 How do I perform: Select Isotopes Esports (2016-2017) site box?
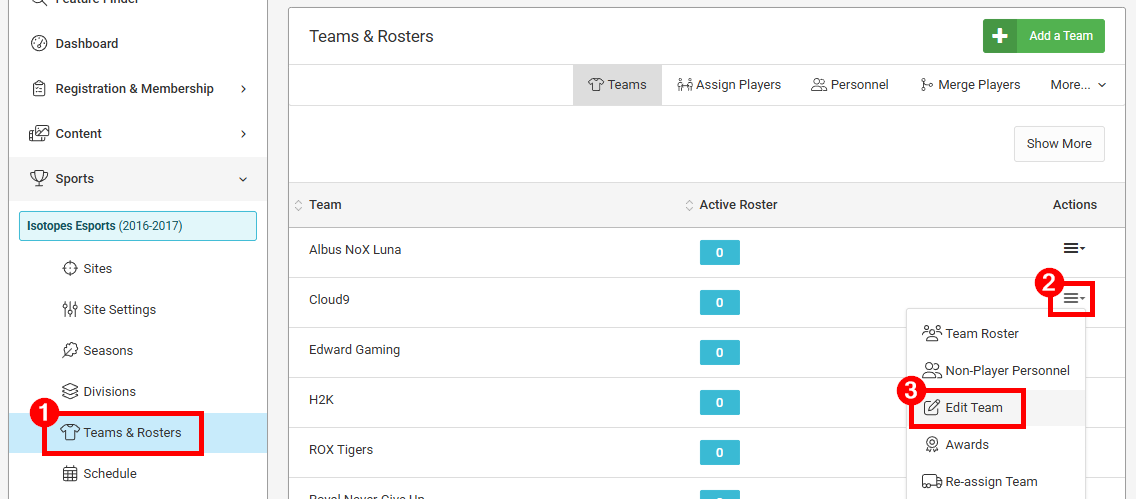(x=138, y=226)
